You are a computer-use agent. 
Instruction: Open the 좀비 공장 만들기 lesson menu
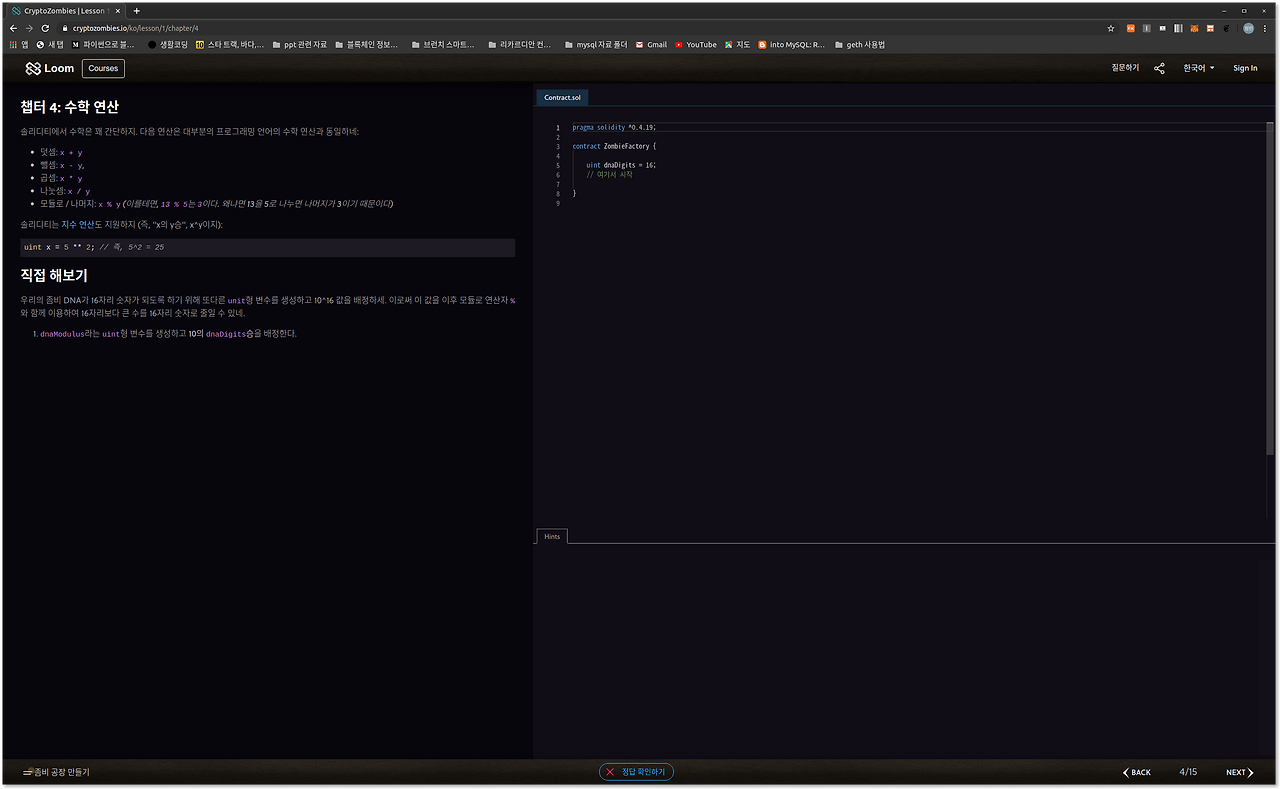click(56, 772)
